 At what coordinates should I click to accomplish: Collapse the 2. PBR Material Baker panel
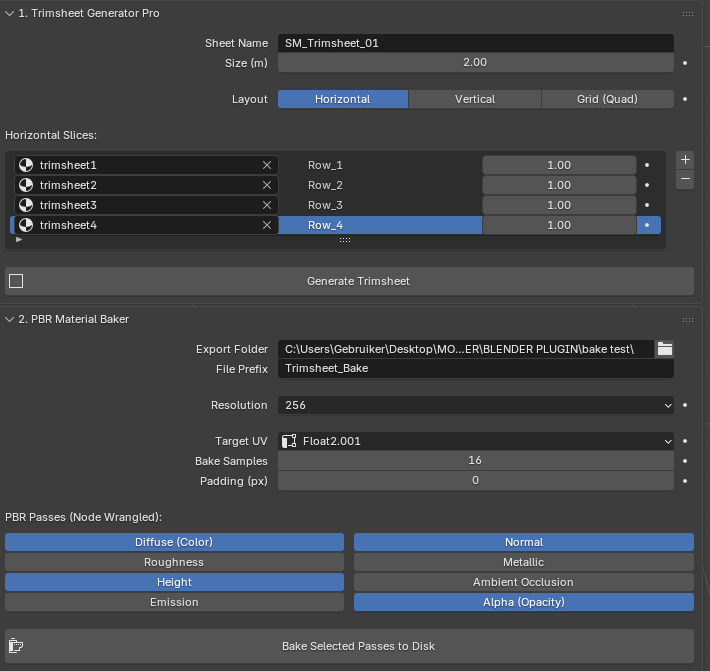(10, 320)
